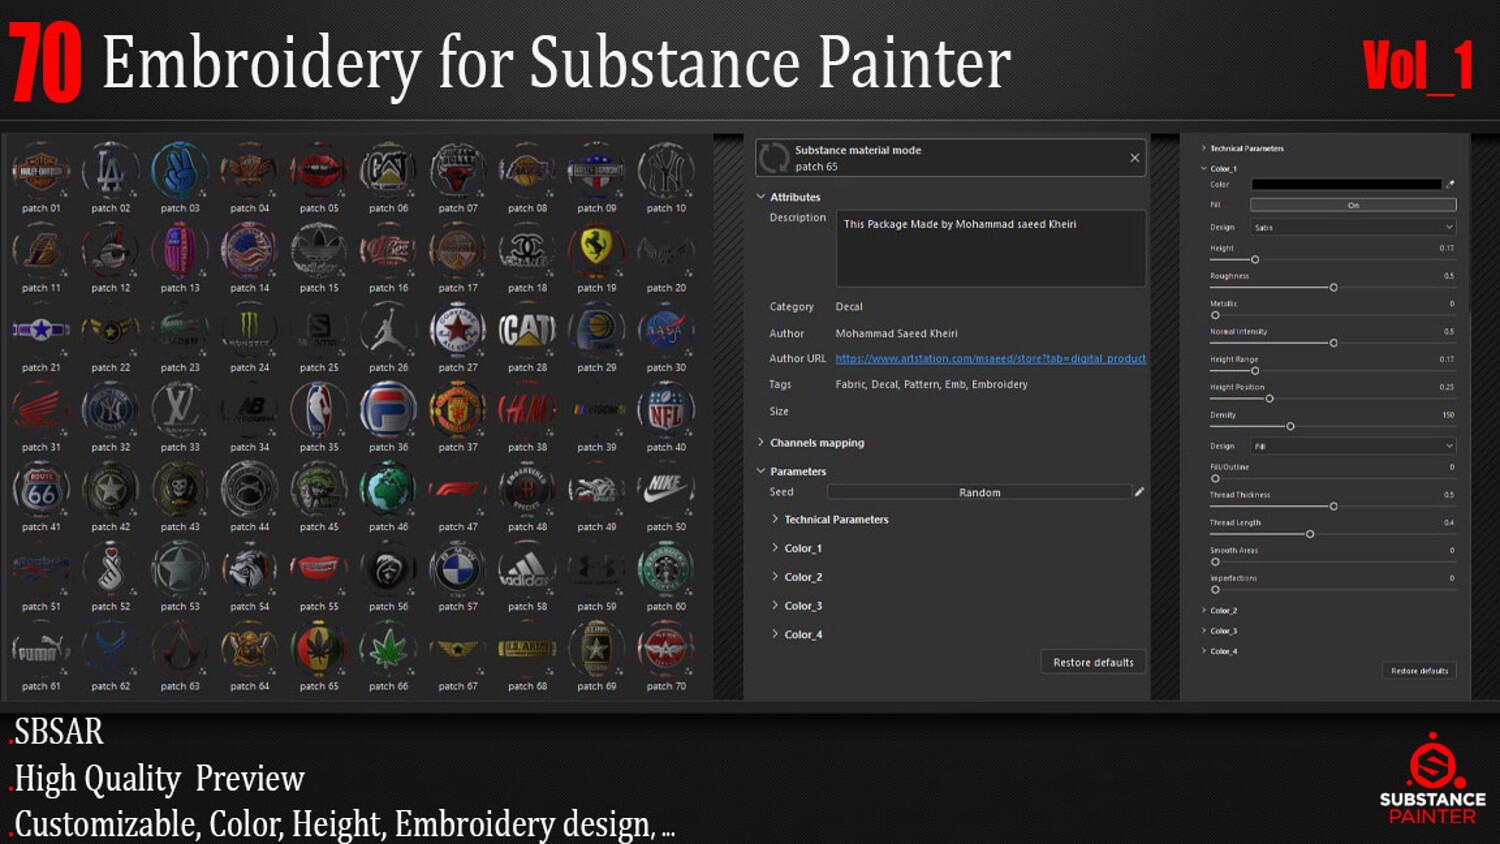This screenshot has height=844, width=1500.
Task: Select patch 05 red lips embroidery
Action: (319, 171)
